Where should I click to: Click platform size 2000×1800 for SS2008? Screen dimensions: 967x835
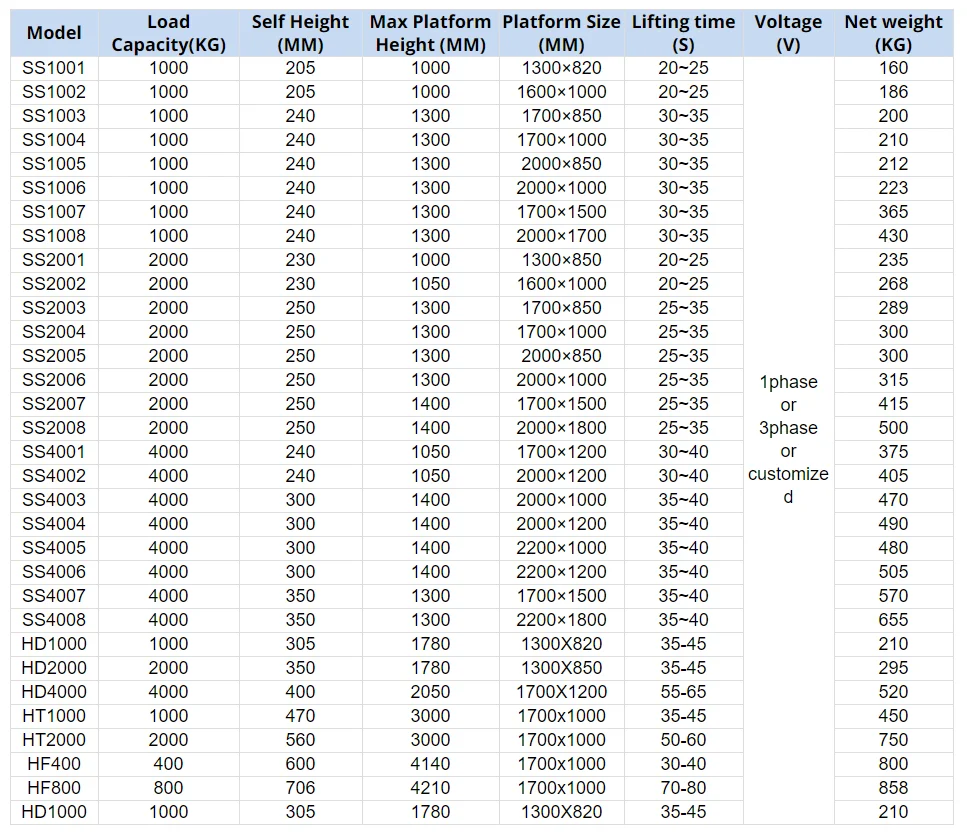pyautogui.click(x=561, y=429)
